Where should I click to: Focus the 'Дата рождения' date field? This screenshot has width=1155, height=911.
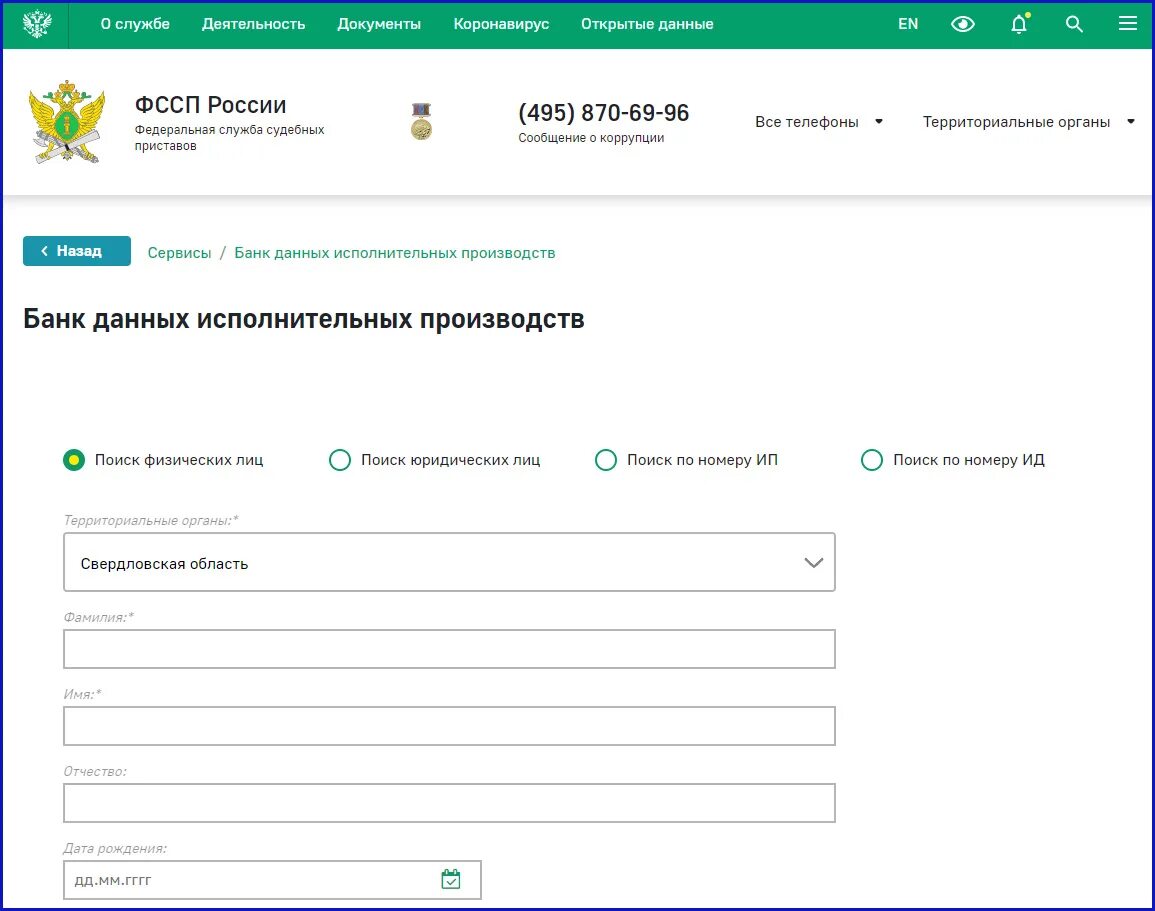tap(273, 879)
